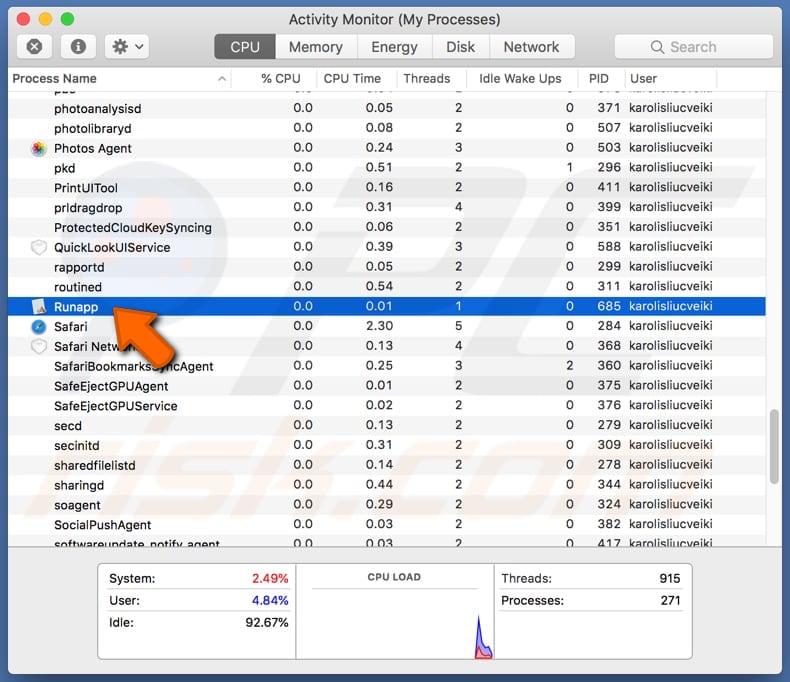Select the rapportd process row
Image resolution: width=790 pixels, height=682 pixels.
click(387, 267)
